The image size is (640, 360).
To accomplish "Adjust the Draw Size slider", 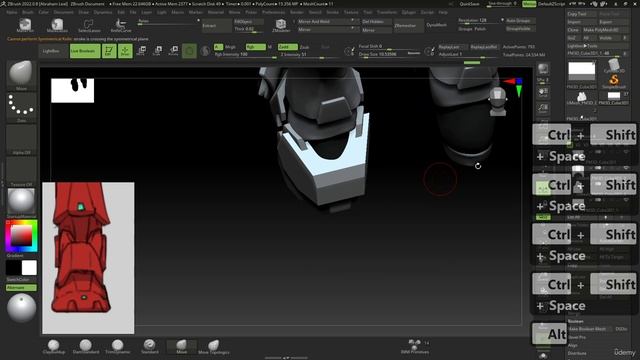I will click(x=389, y=54).
